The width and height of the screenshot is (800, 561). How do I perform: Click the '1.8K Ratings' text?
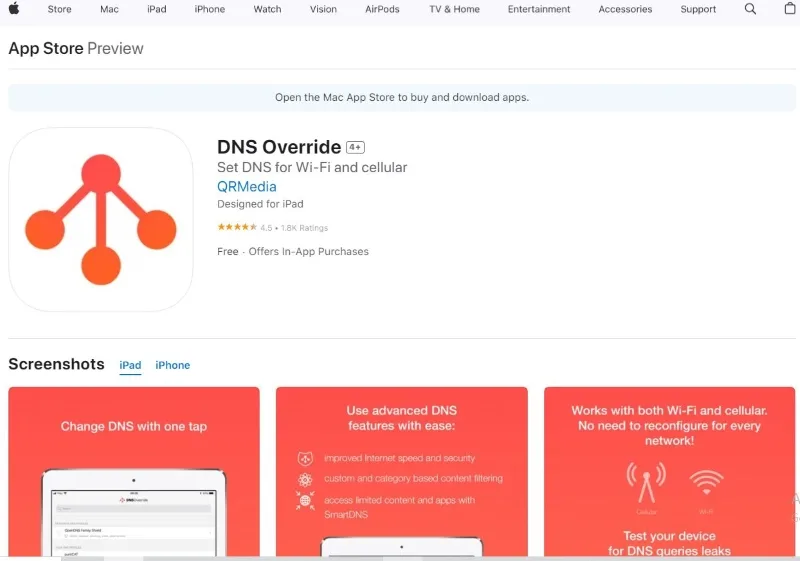coord(305,228)
